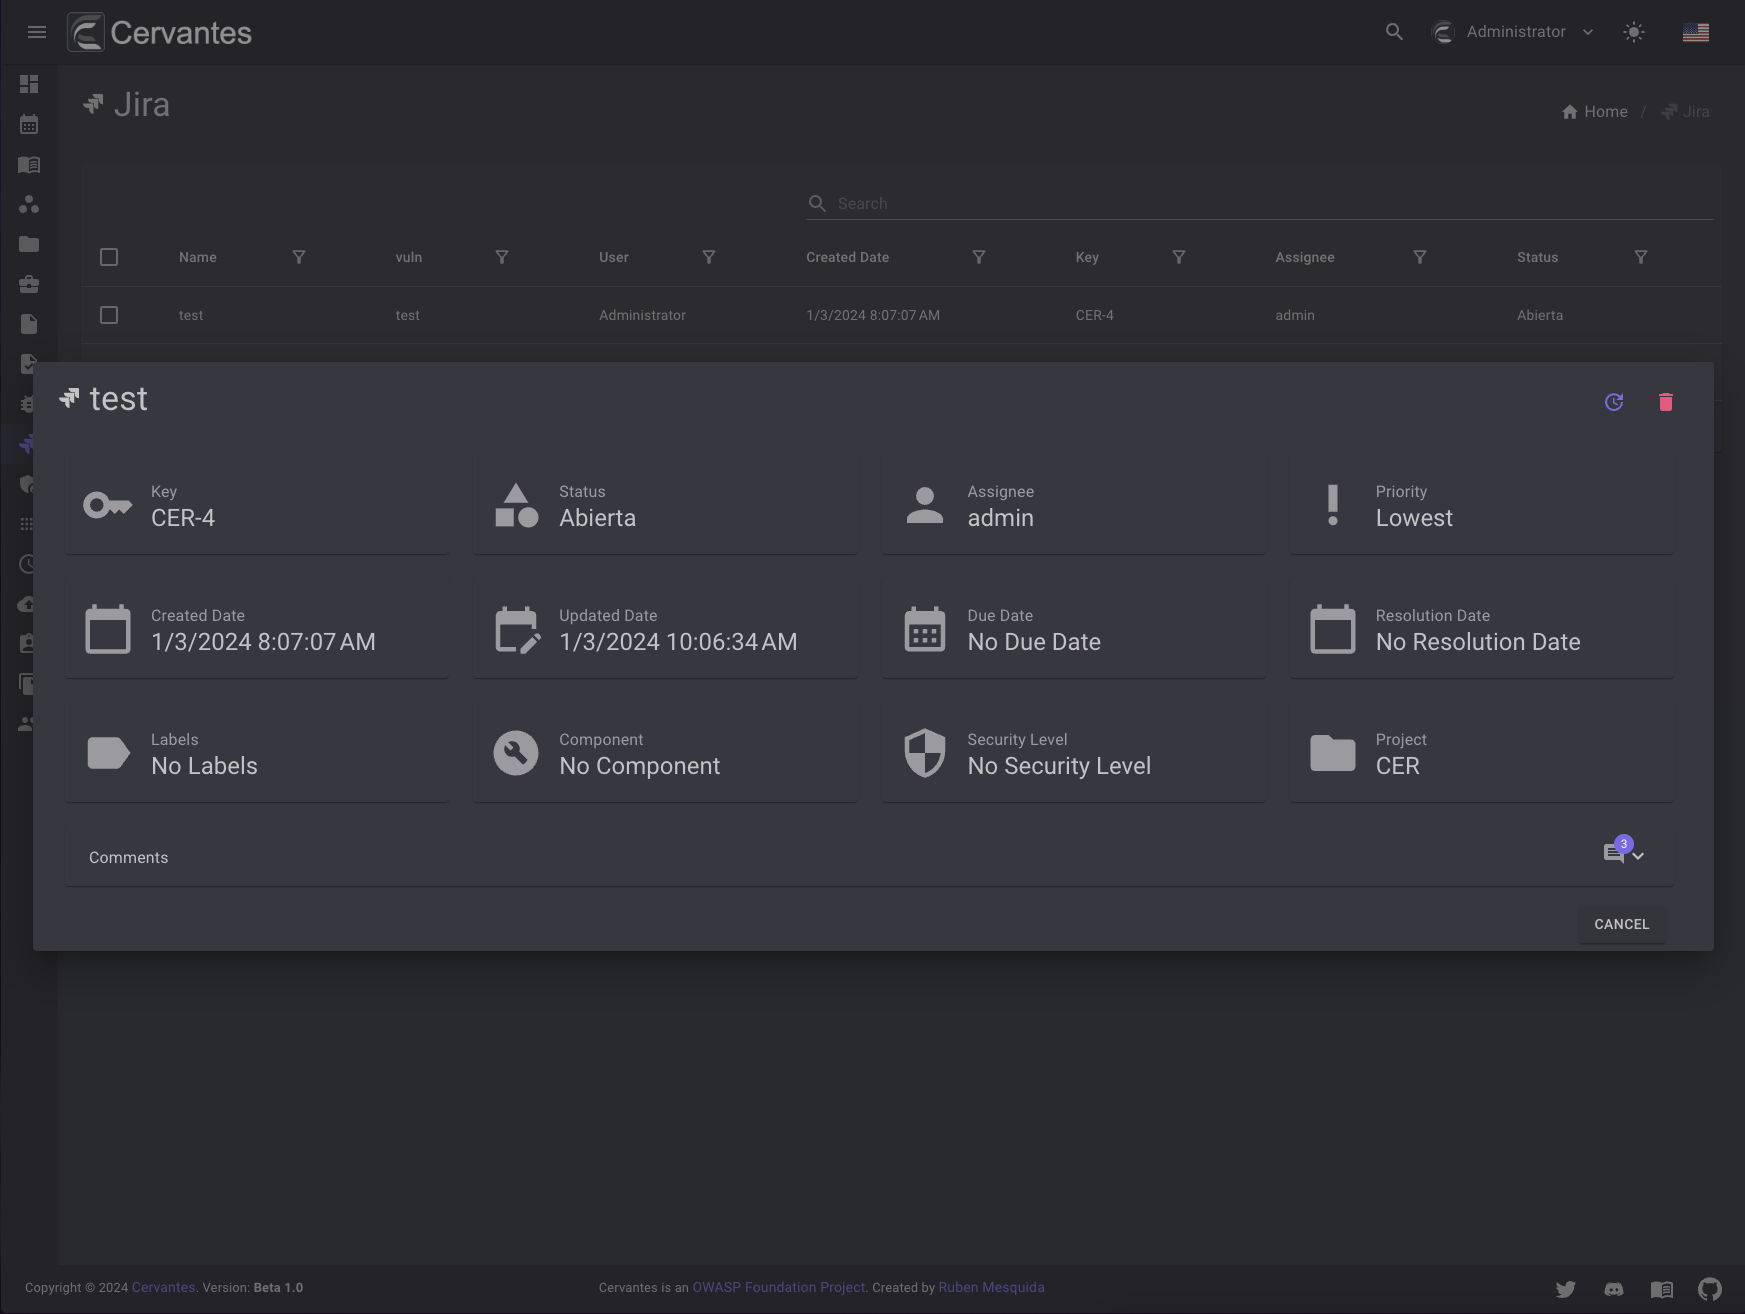Expand the Administrator user dropdown
Screen dimensions: 1745x1314
click(x=1588, y=32)
